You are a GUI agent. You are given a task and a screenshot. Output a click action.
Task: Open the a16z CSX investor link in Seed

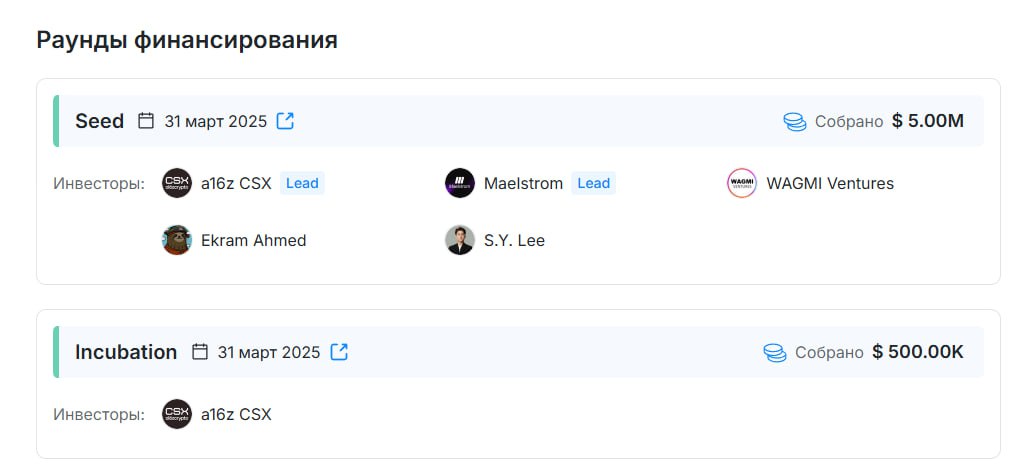point(236,184)
